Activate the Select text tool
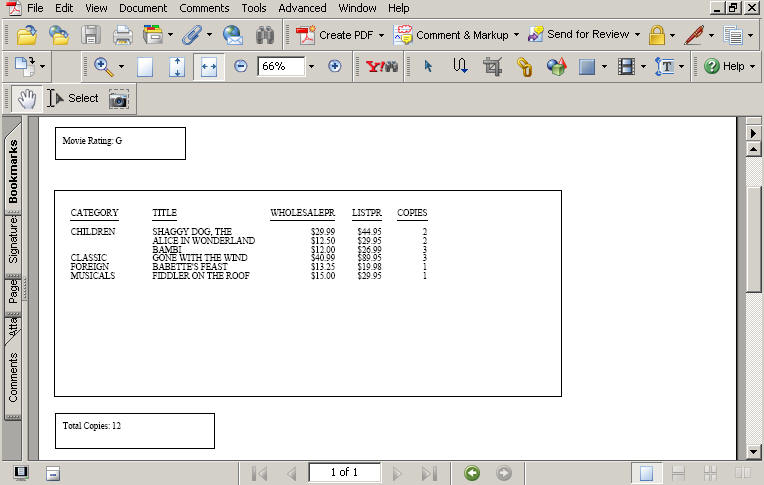 coord(73,98)
